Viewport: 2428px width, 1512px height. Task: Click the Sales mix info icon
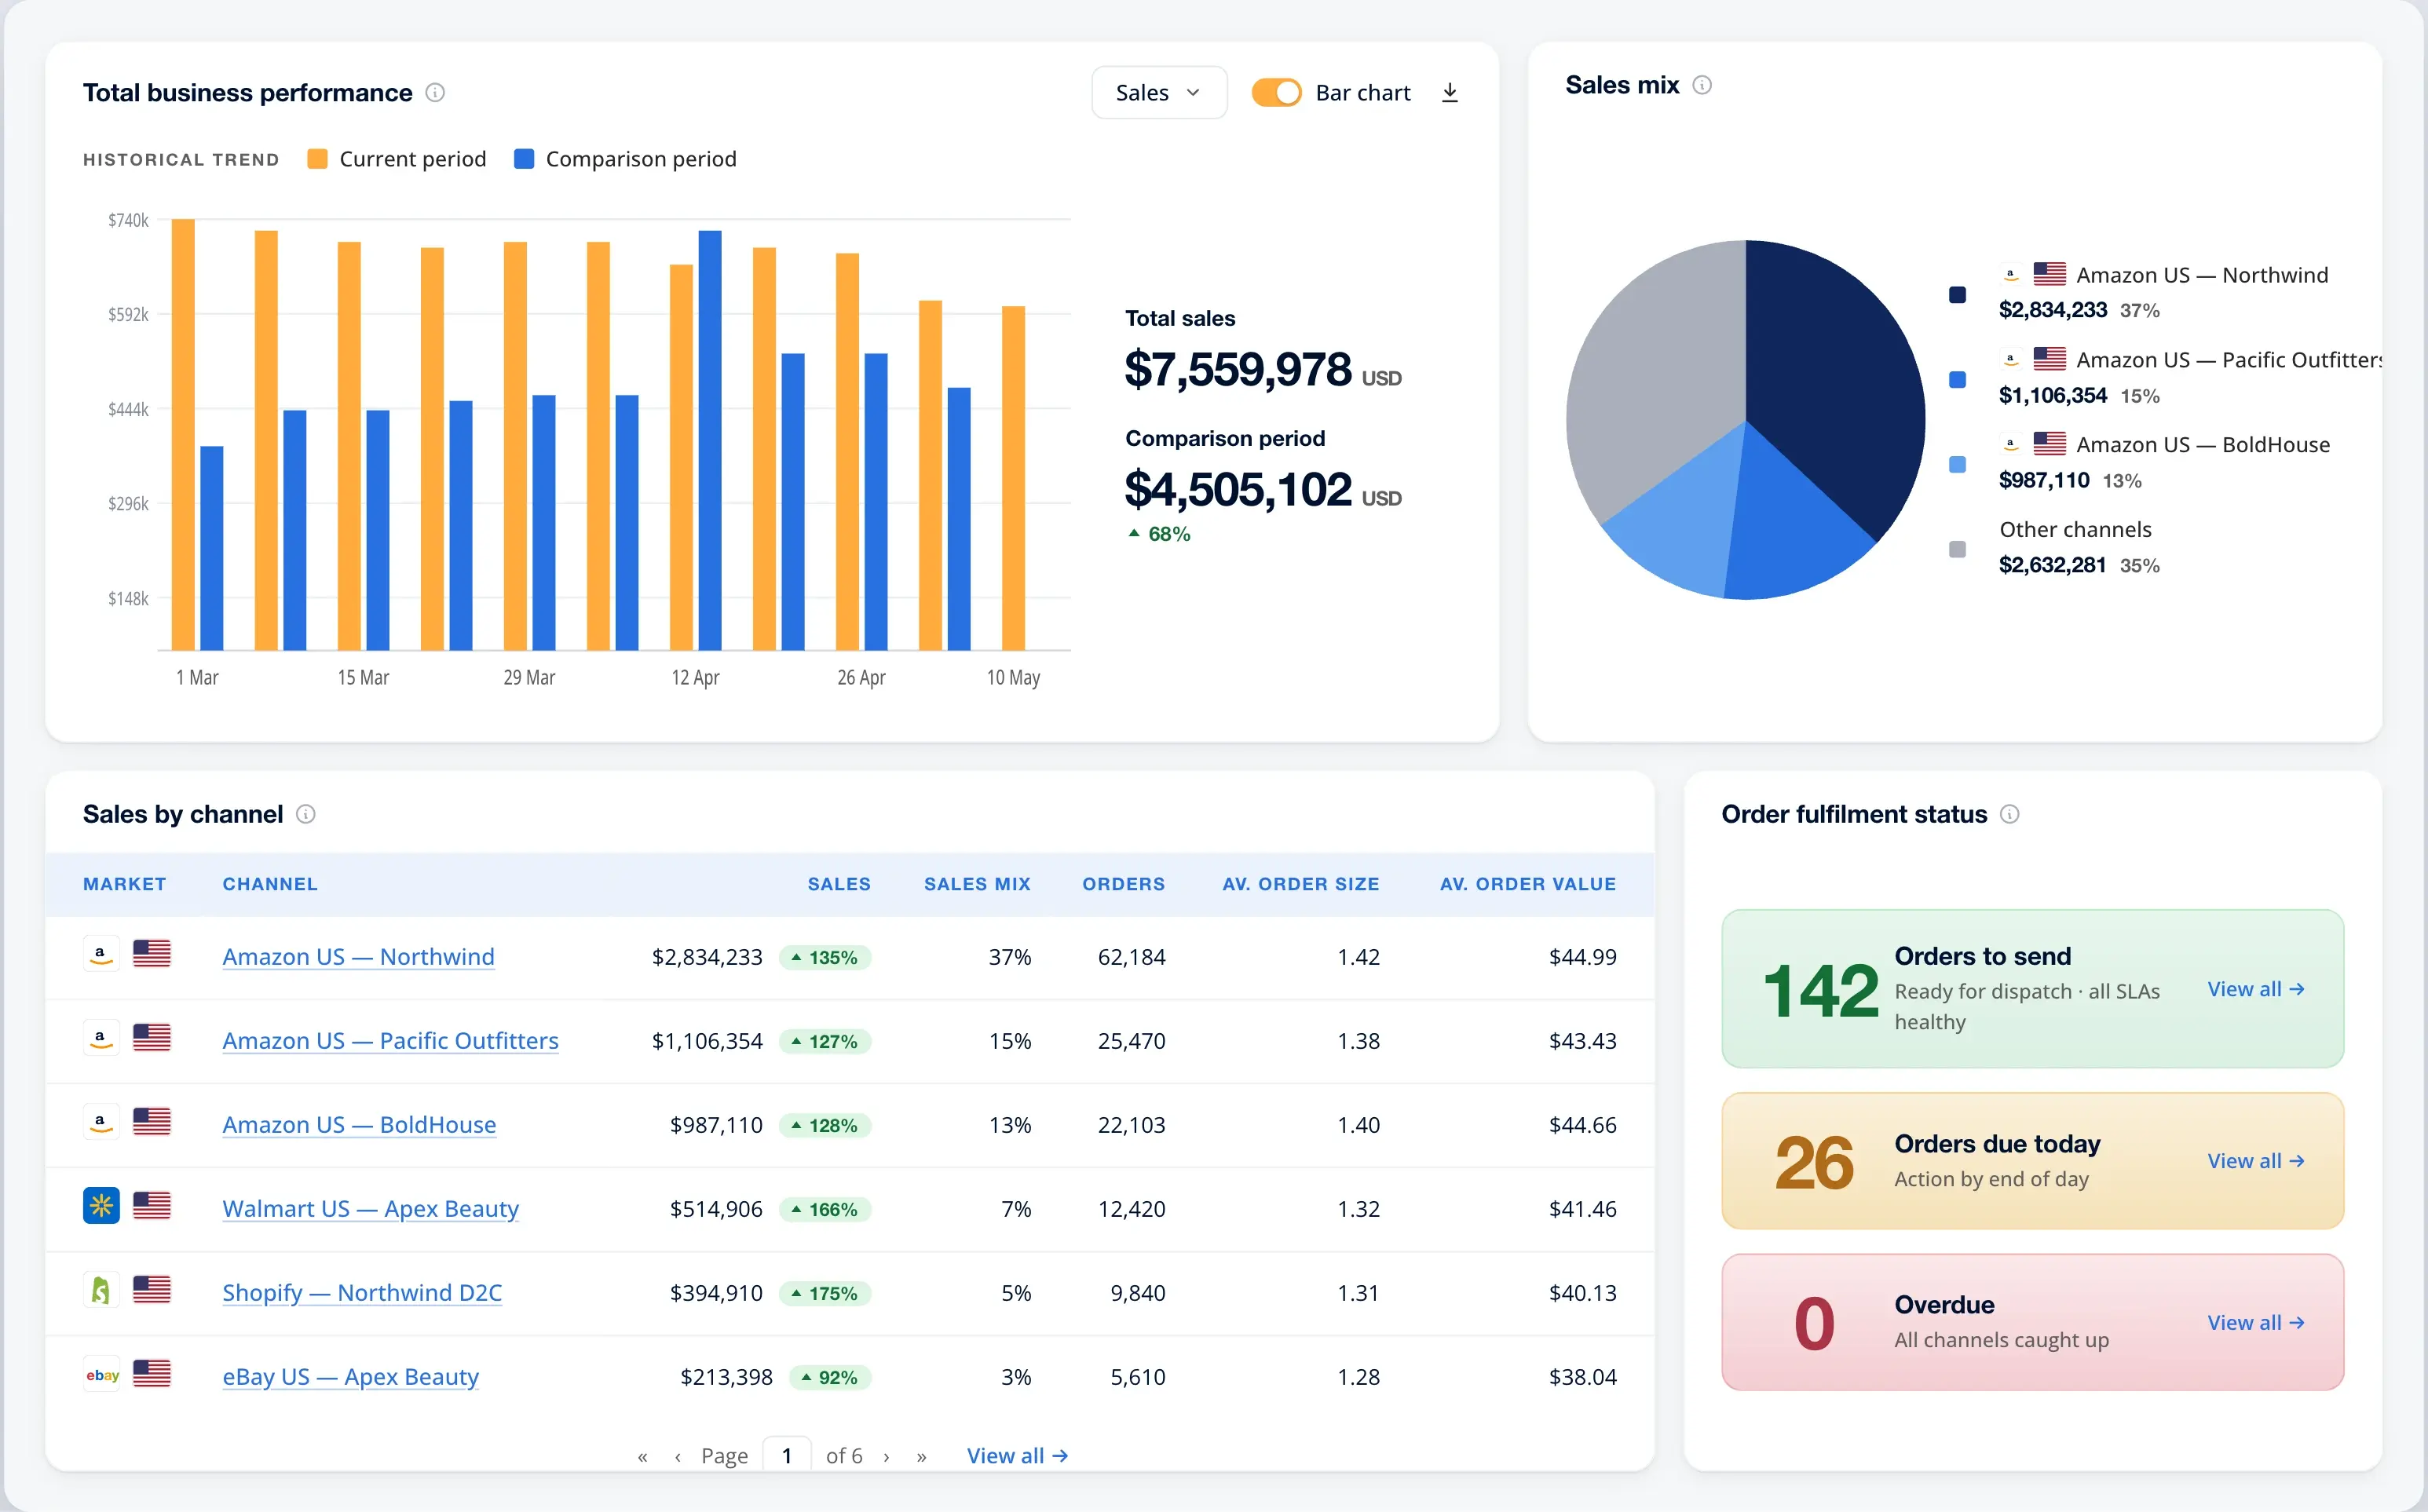[1702, 85]
